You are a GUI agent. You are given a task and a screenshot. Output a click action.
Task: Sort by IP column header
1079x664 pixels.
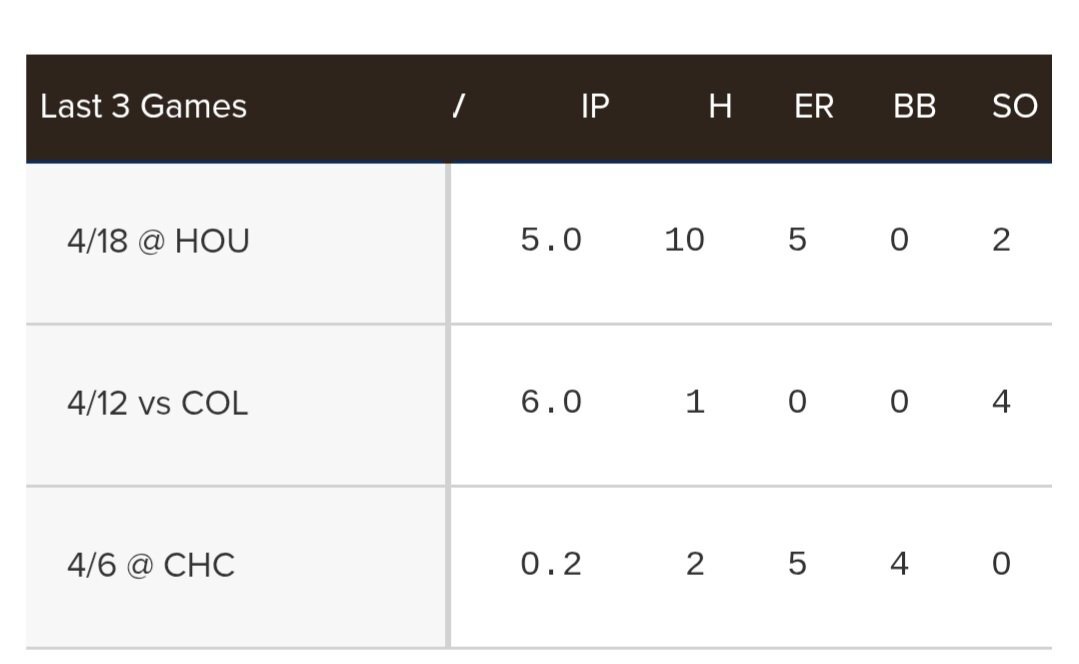pos(595,107)
